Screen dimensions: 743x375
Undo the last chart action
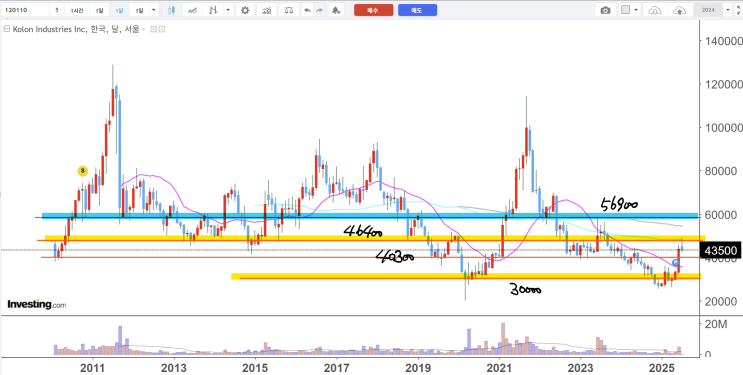[308, 10]
